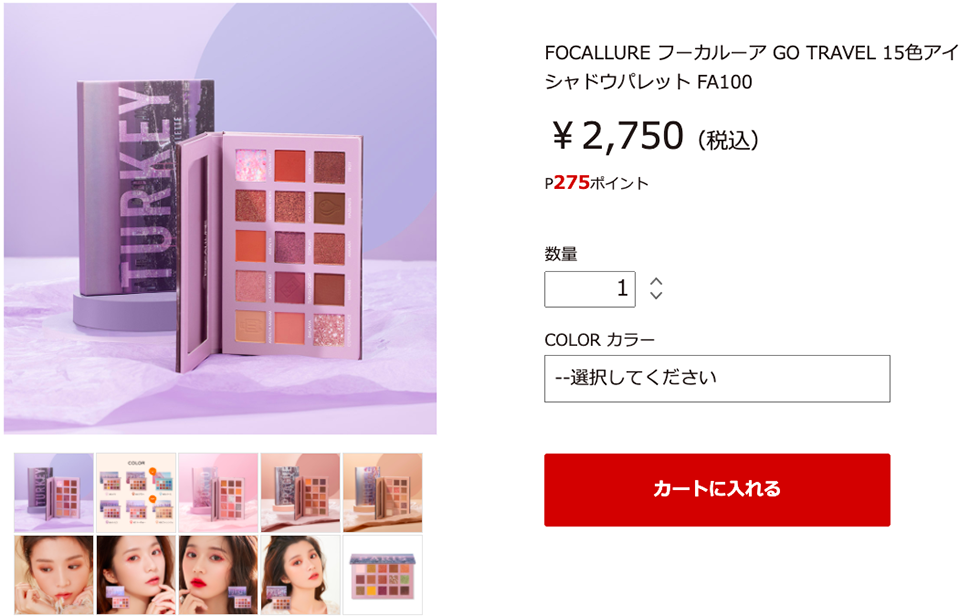980x616 pixels.
Task: Select the flat open palette thumbnail
Action: pos(382,575)
